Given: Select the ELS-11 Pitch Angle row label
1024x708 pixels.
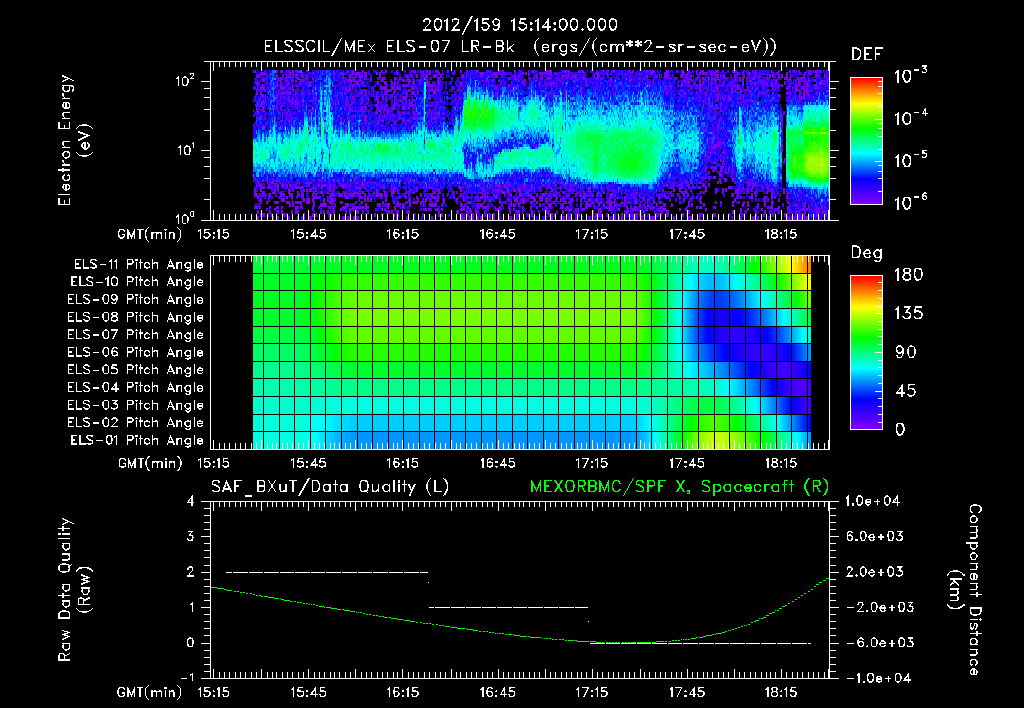Looking at the screenshot, I should pos(138,265).
